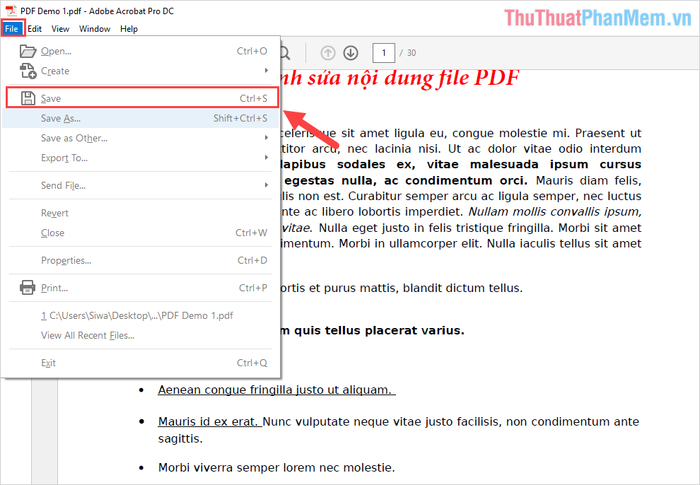Go to next page with down arrow
700x485 pixels.
350,53
